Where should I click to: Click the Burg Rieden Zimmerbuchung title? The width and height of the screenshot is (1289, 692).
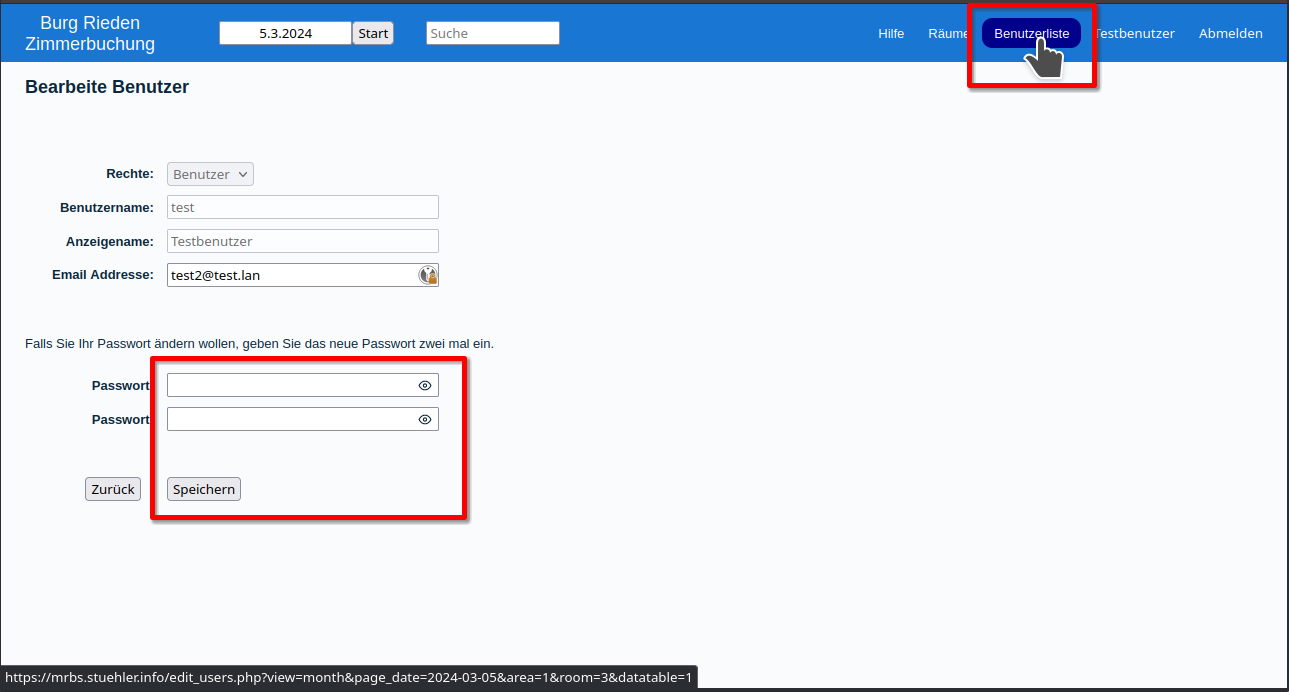tap(90, 33)
